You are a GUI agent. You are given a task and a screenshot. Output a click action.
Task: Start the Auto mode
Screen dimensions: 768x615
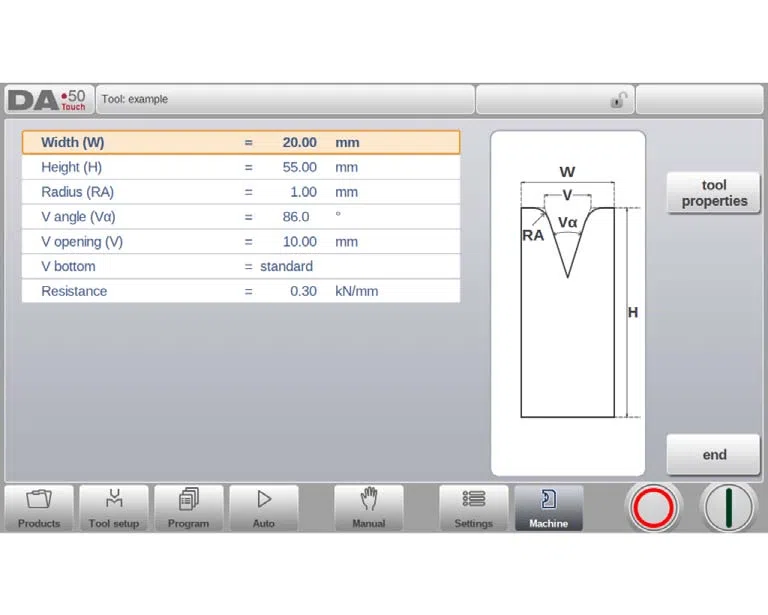264,508
